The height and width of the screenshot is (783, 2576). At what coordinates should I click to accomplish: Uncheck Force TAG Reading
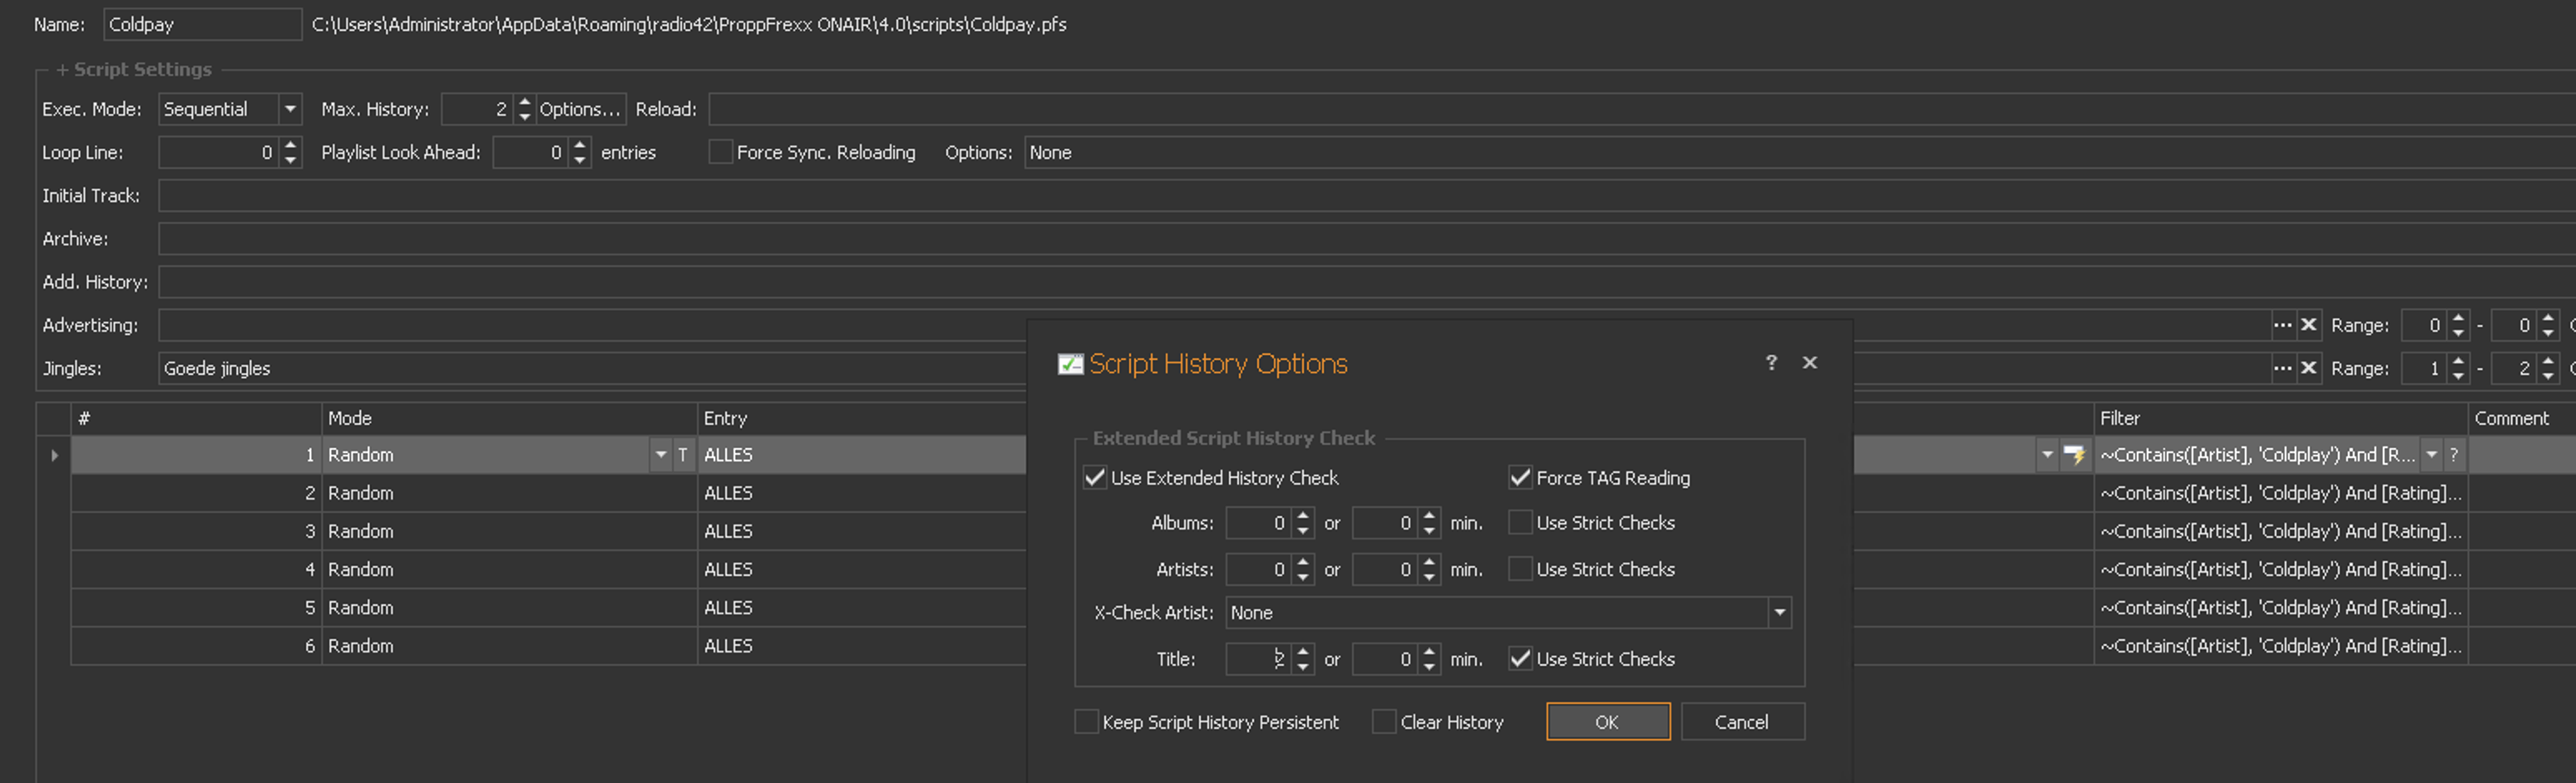click(x=1520, y=478)
